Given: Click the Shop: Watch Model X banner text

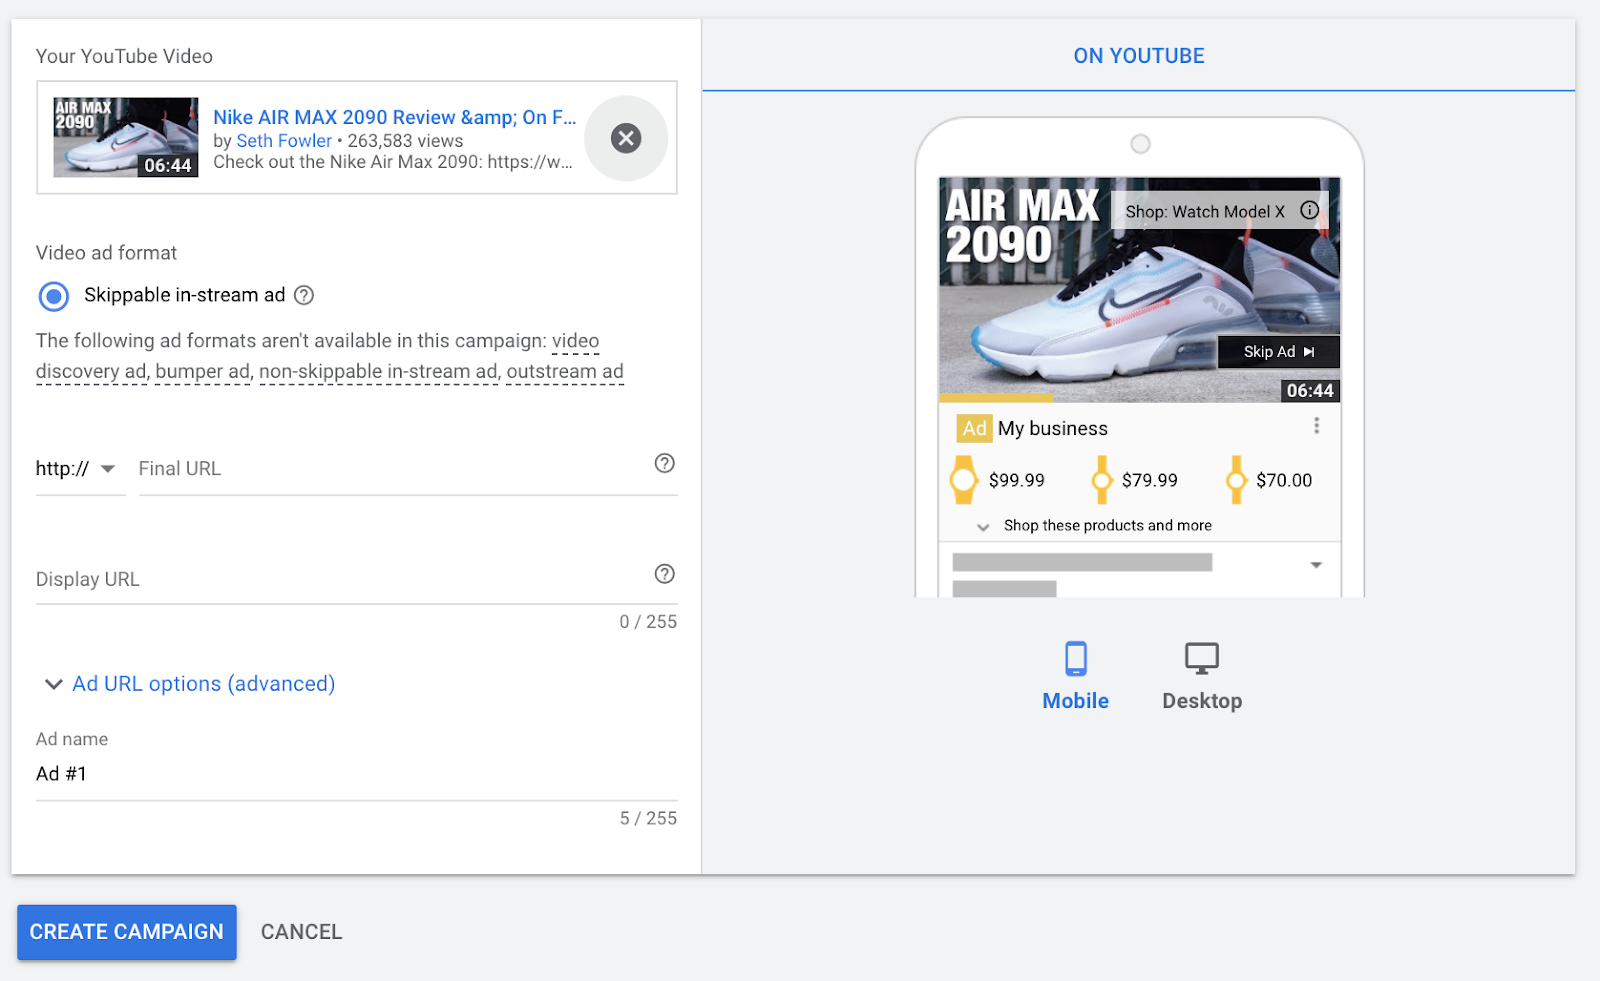Looking at the screenshot, I should (x=1205, y=212).
